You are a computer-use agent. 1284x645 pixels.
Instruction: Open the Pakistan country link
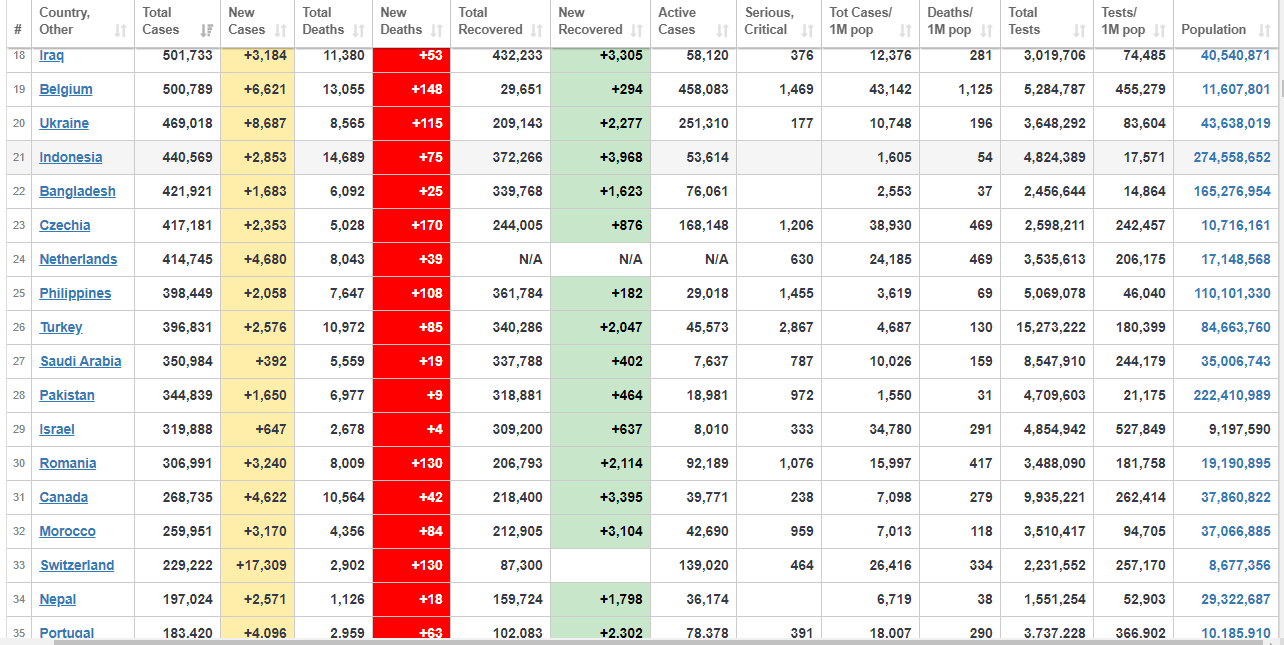pos(67,395)
